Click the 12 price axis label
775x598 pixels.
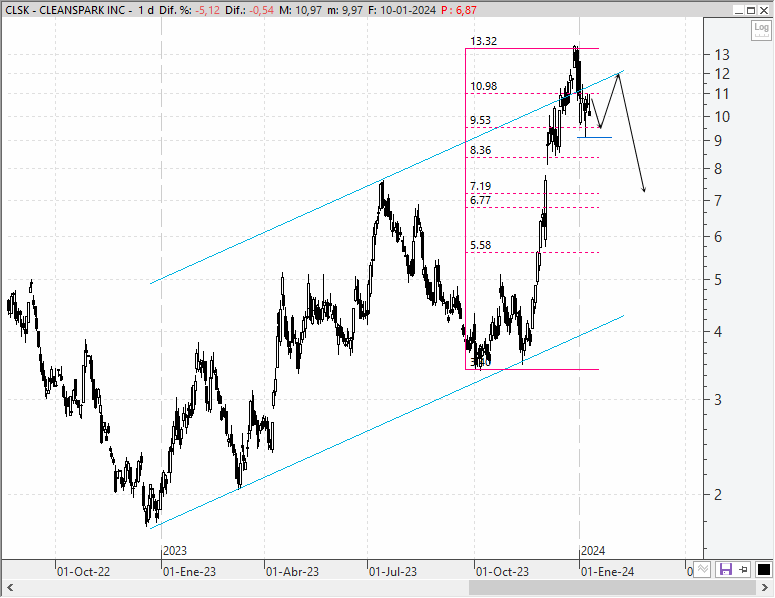pos(722,74)
